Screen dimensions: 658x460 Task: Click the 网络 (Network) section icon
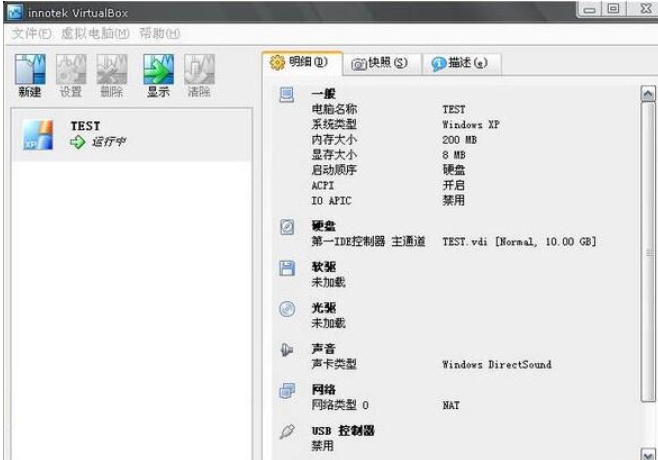287,391
